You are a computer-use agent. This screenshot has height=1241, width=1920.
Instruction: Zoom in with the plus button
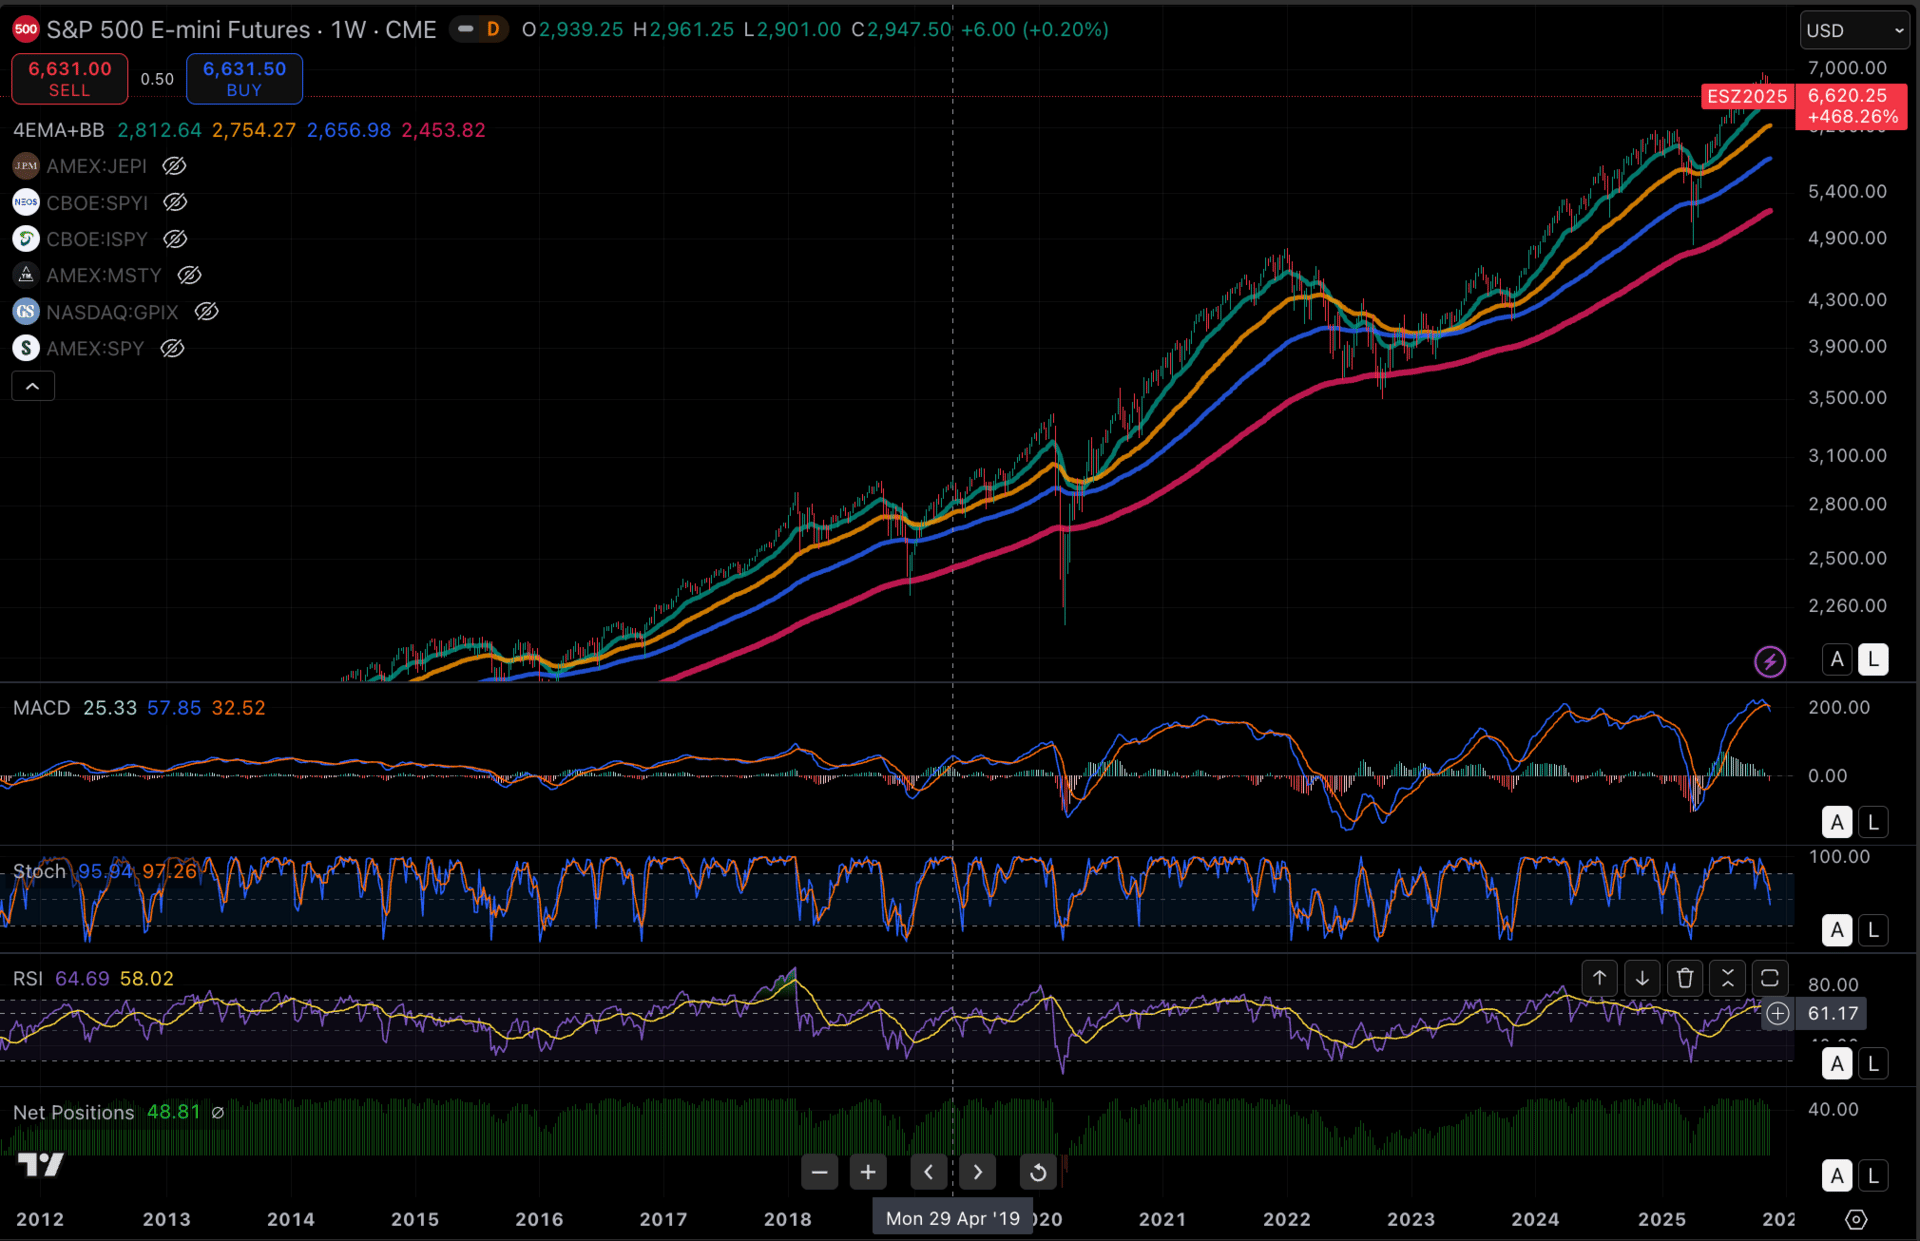[x=867, y=1172]
